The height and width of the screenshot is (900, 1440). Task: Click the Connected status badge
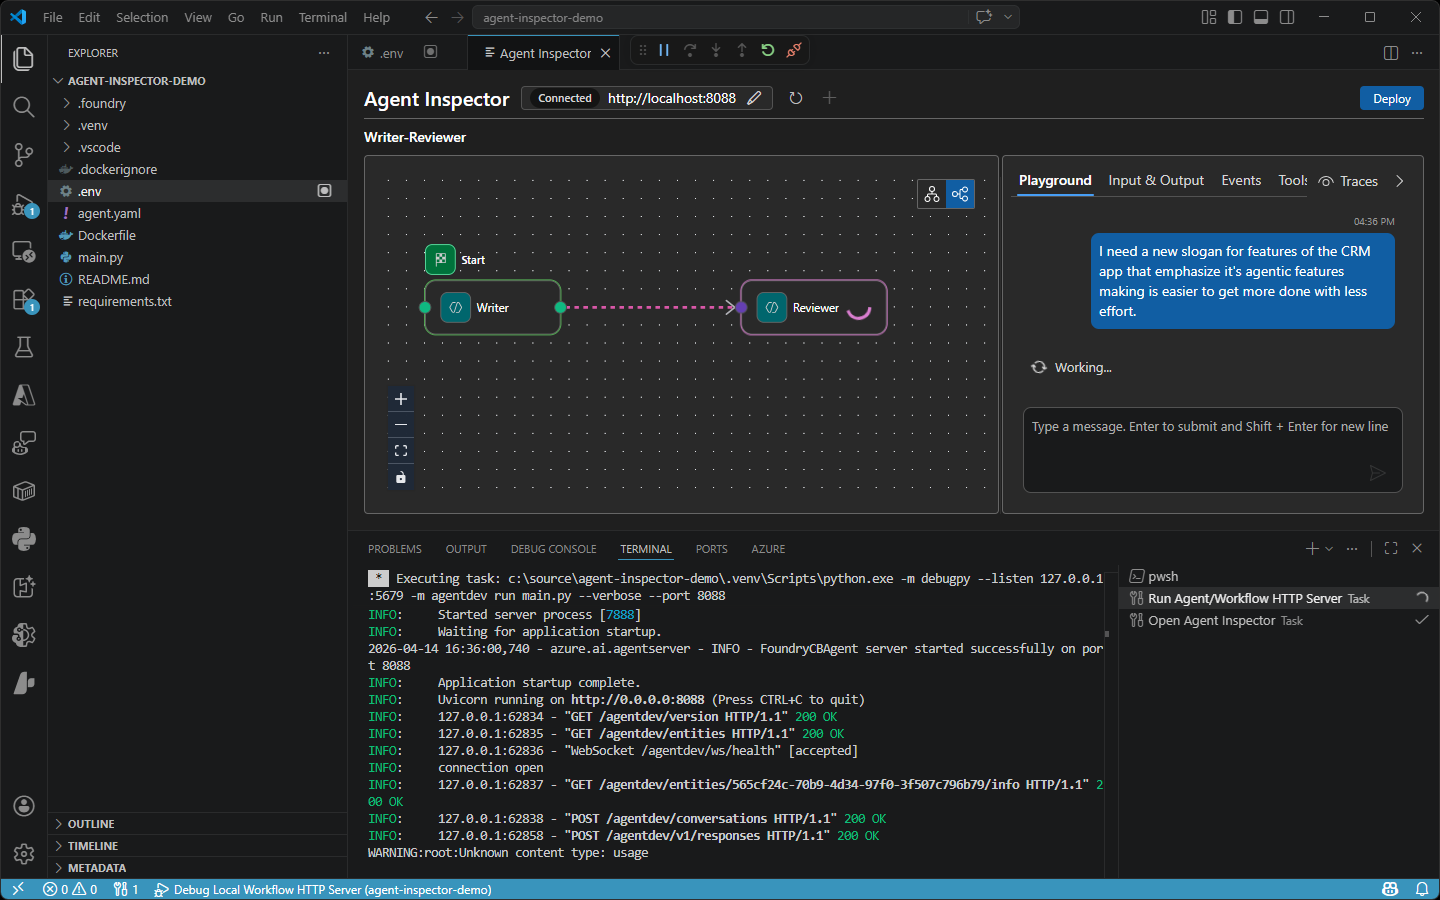pos(563,98)
